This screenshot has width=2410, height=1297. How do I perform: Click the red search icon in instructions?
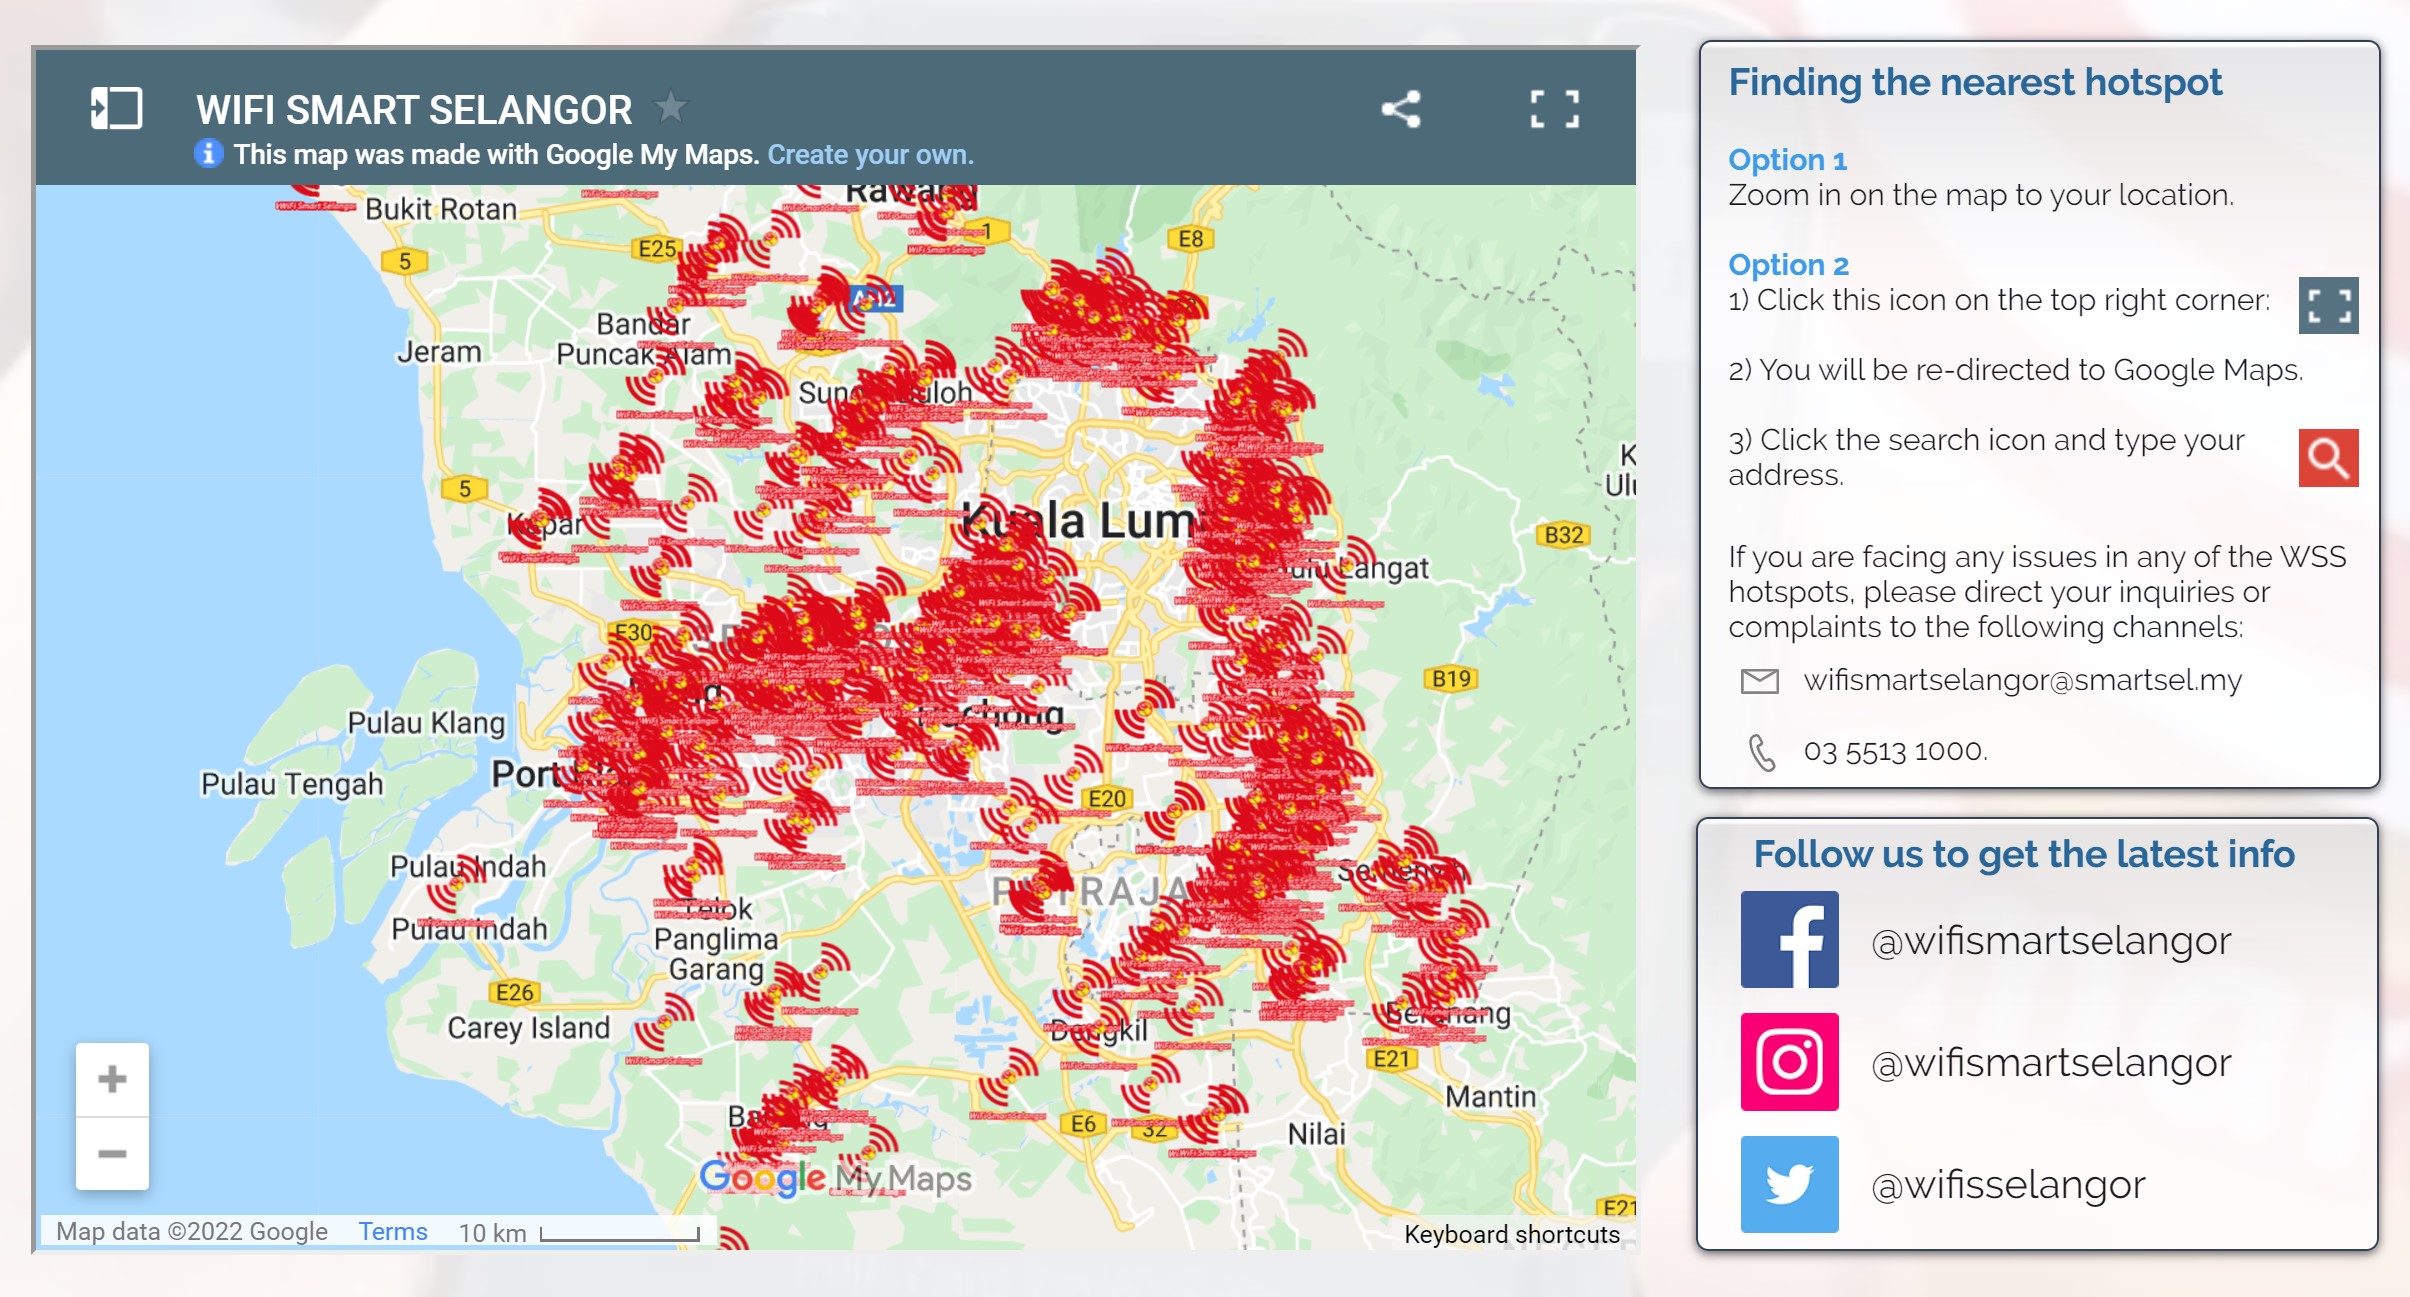coord(2328,458)
